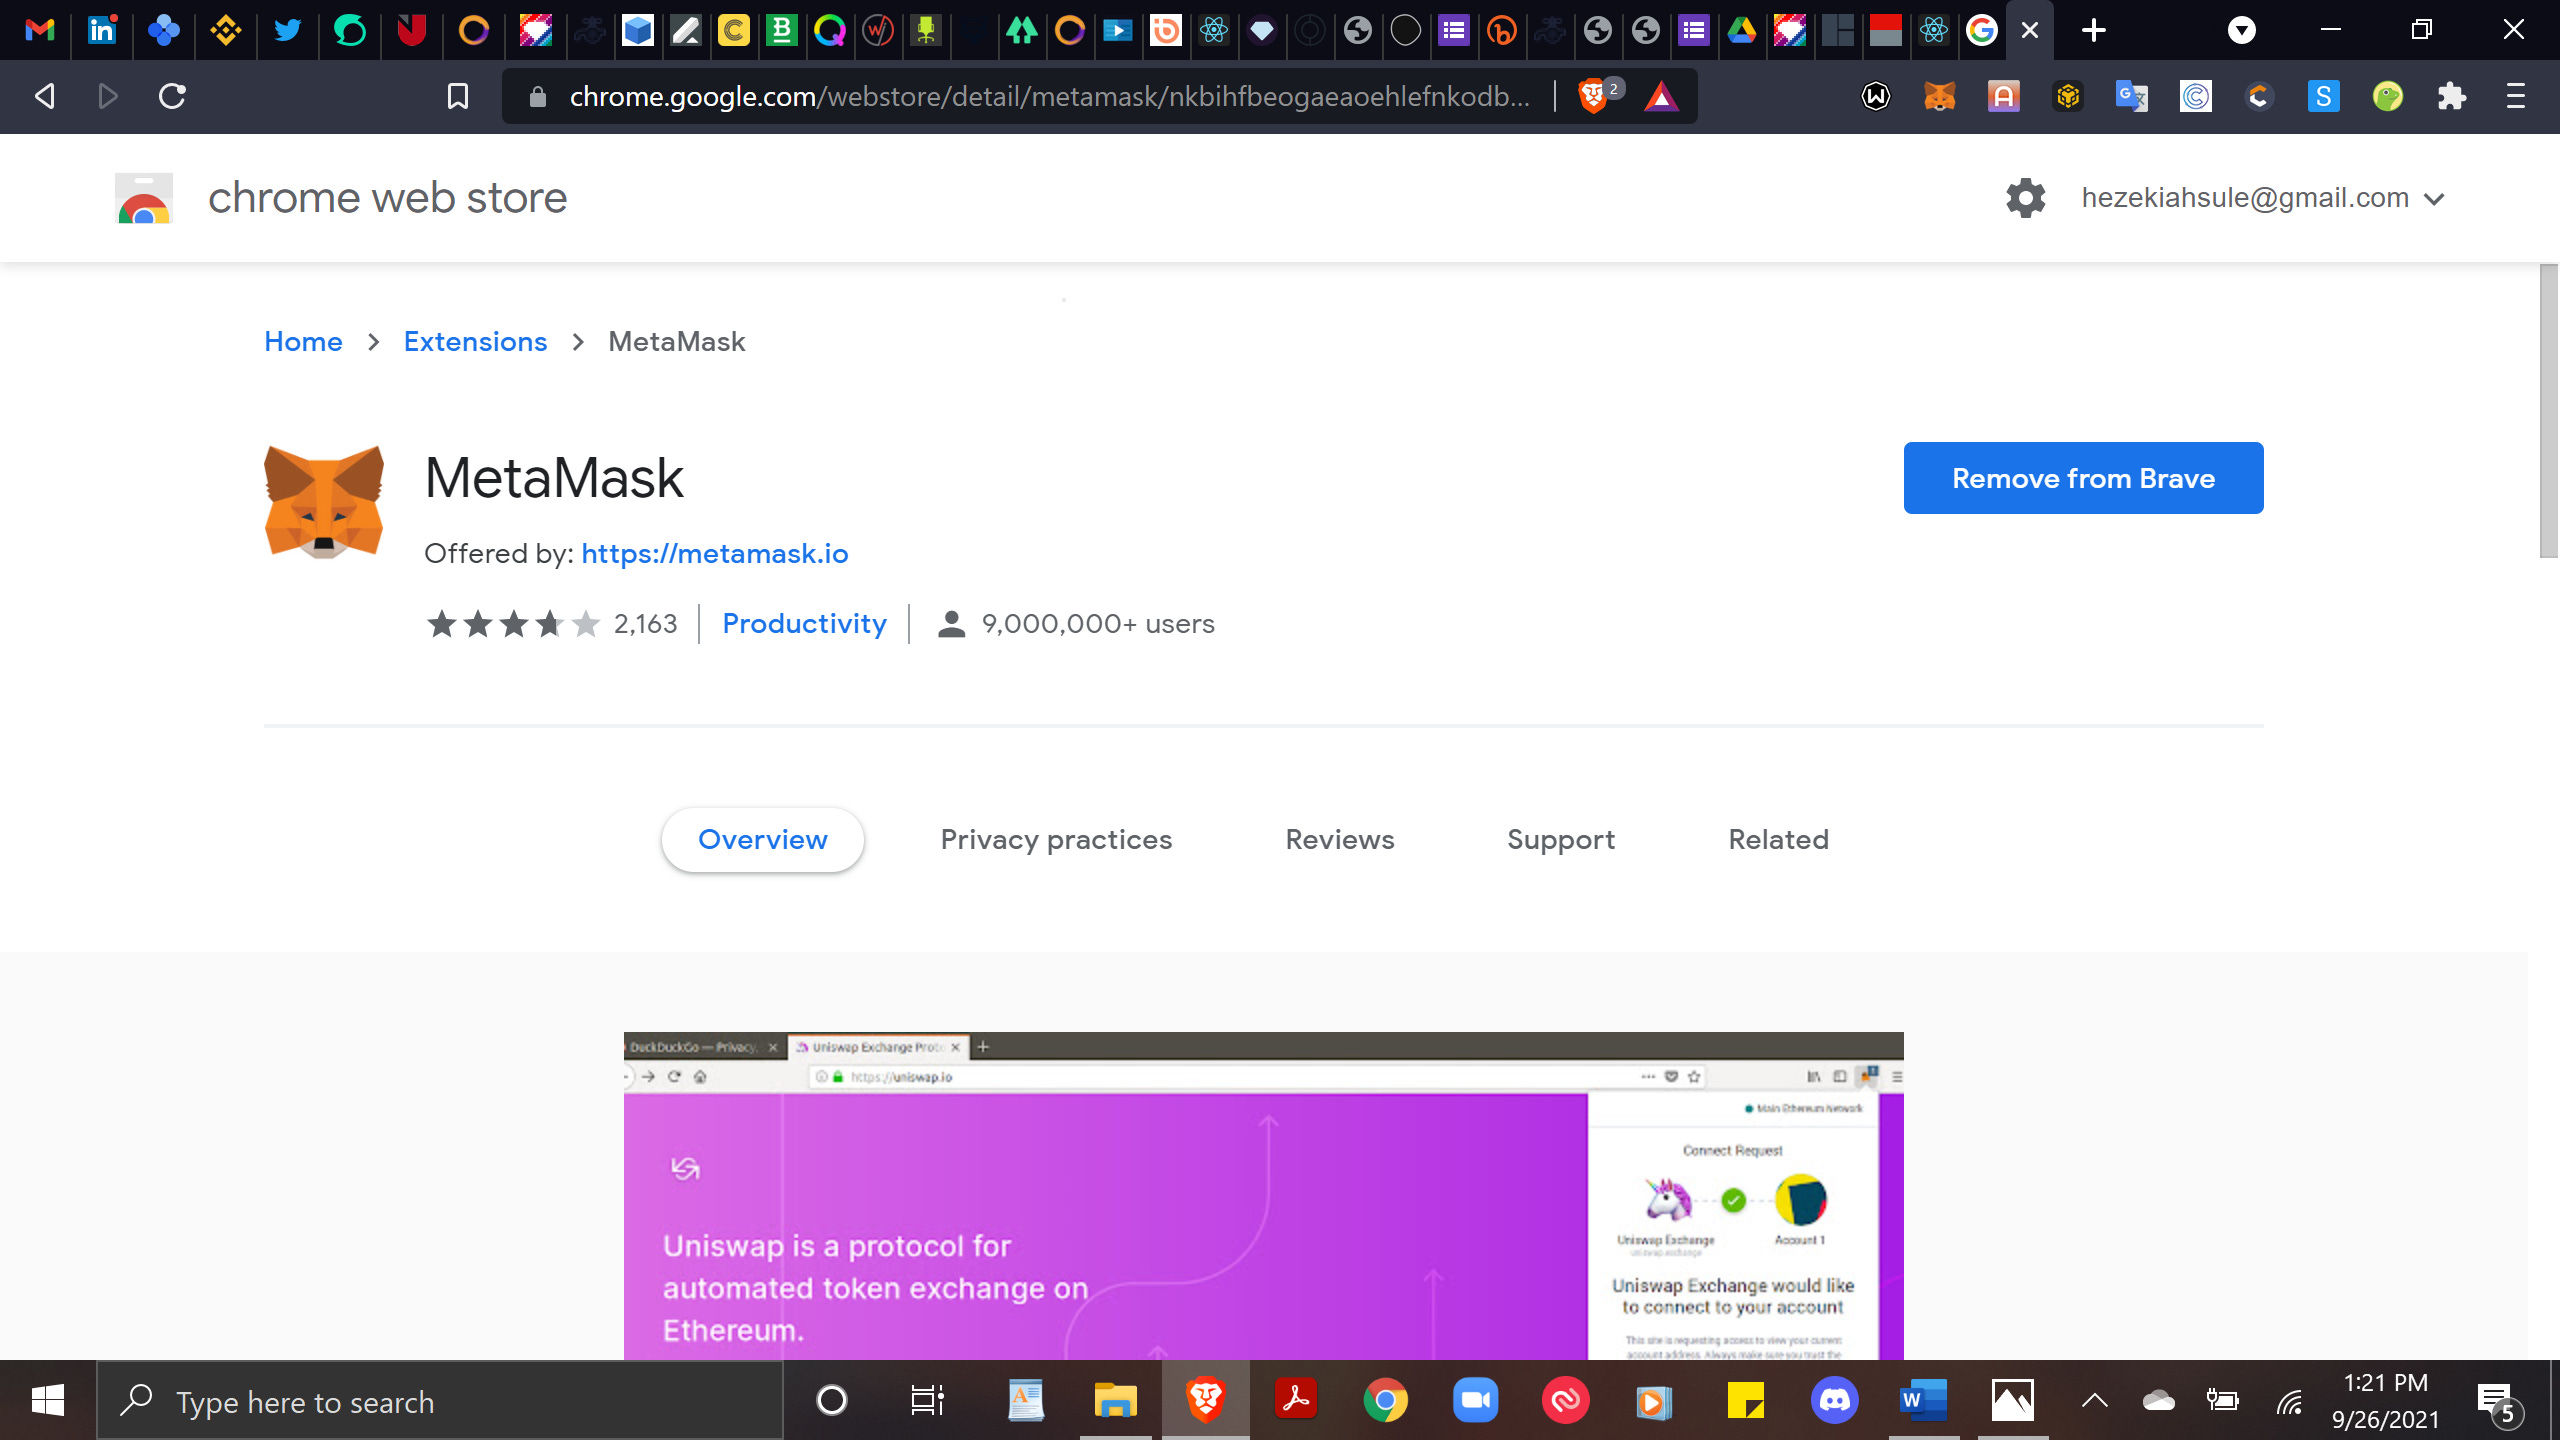2560x1440 pixels.
Task: Open Brave Rewards triangle icon
Action: tap(1661, 97)
